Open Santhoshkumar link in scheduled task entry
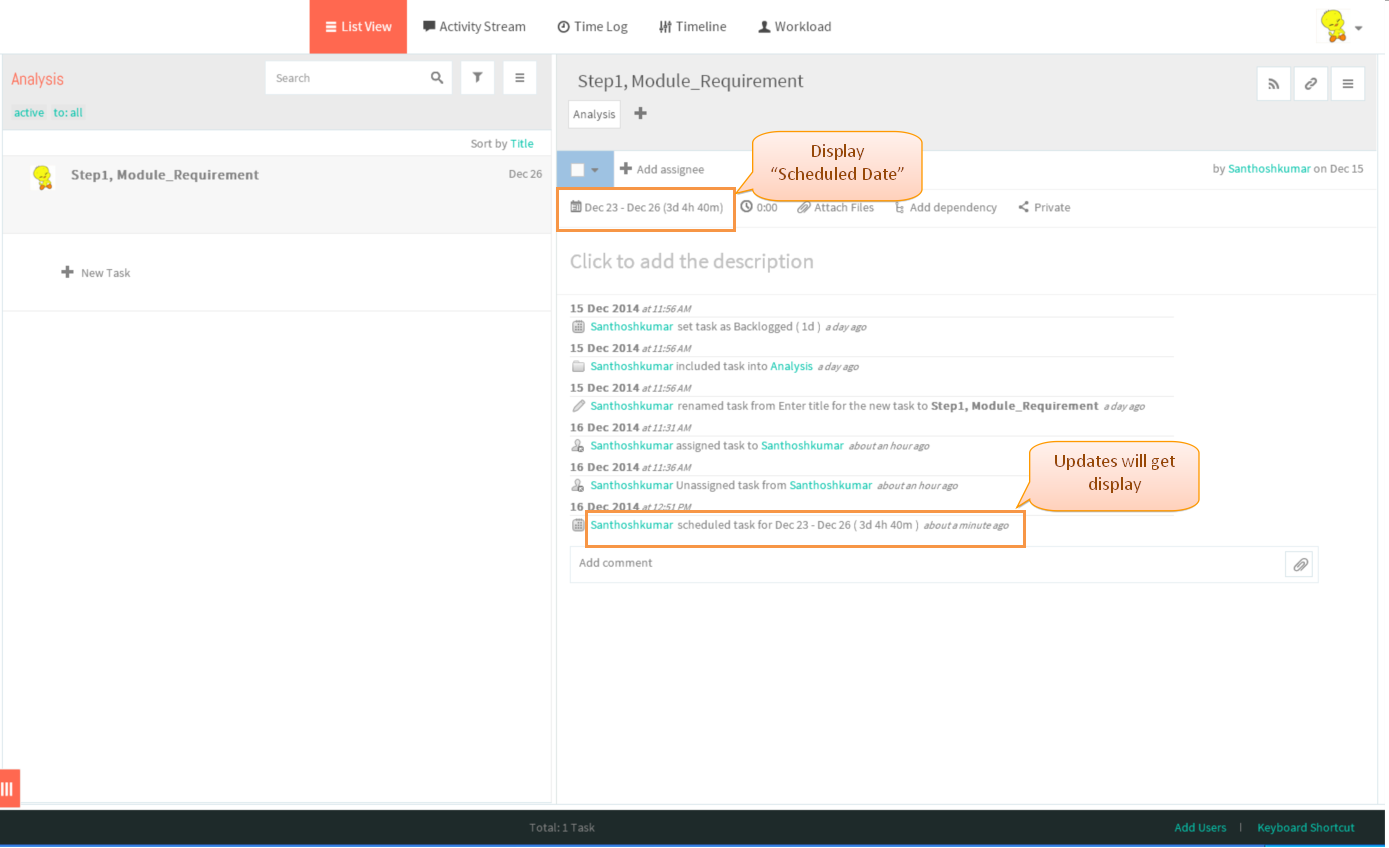 click(x=632, y=525)
